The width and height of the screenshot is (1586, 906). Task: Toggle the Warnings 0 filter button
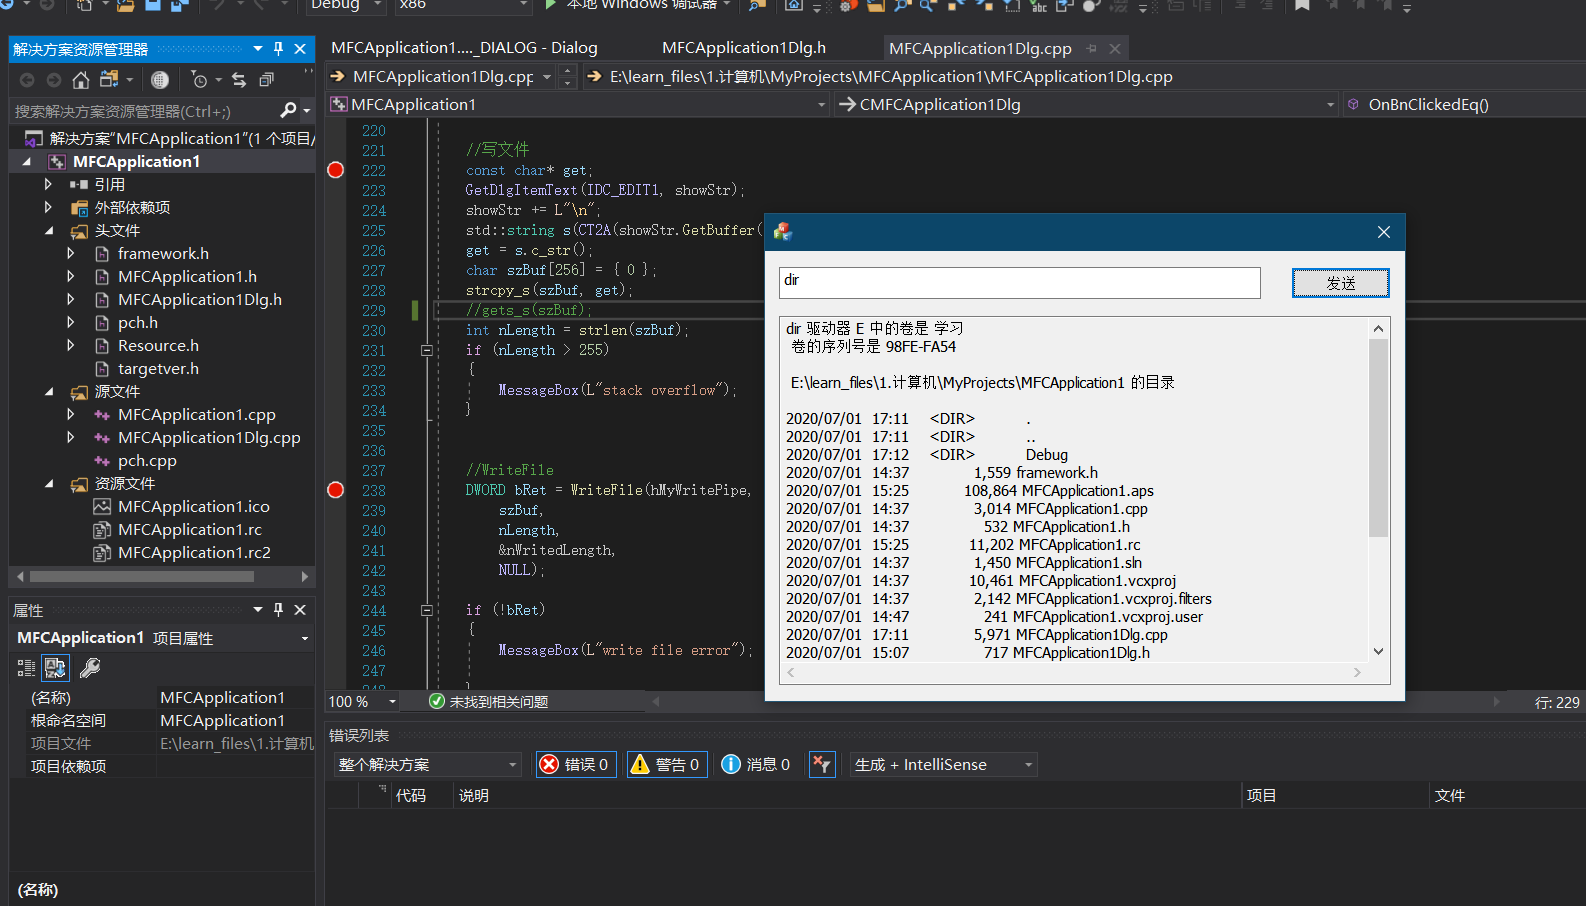pos(667,765)
